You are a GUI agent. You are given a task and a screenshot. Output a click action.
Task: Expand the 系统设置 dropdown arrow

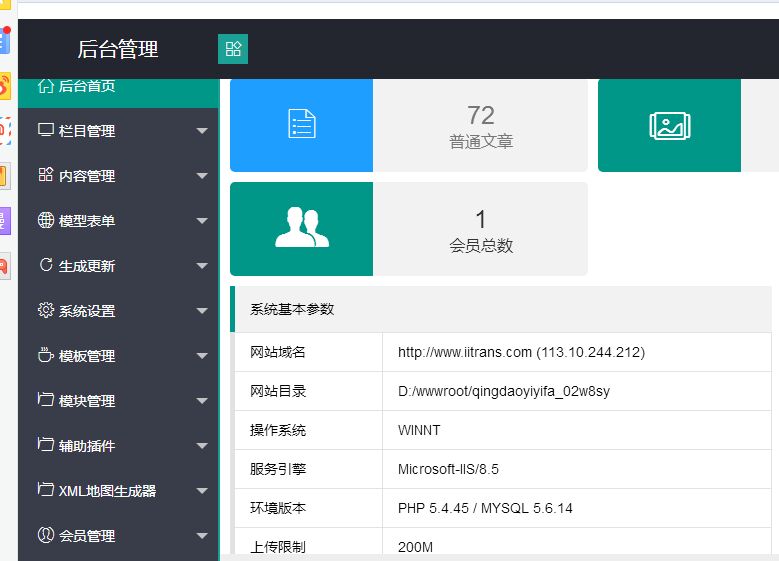coord(202,311)
